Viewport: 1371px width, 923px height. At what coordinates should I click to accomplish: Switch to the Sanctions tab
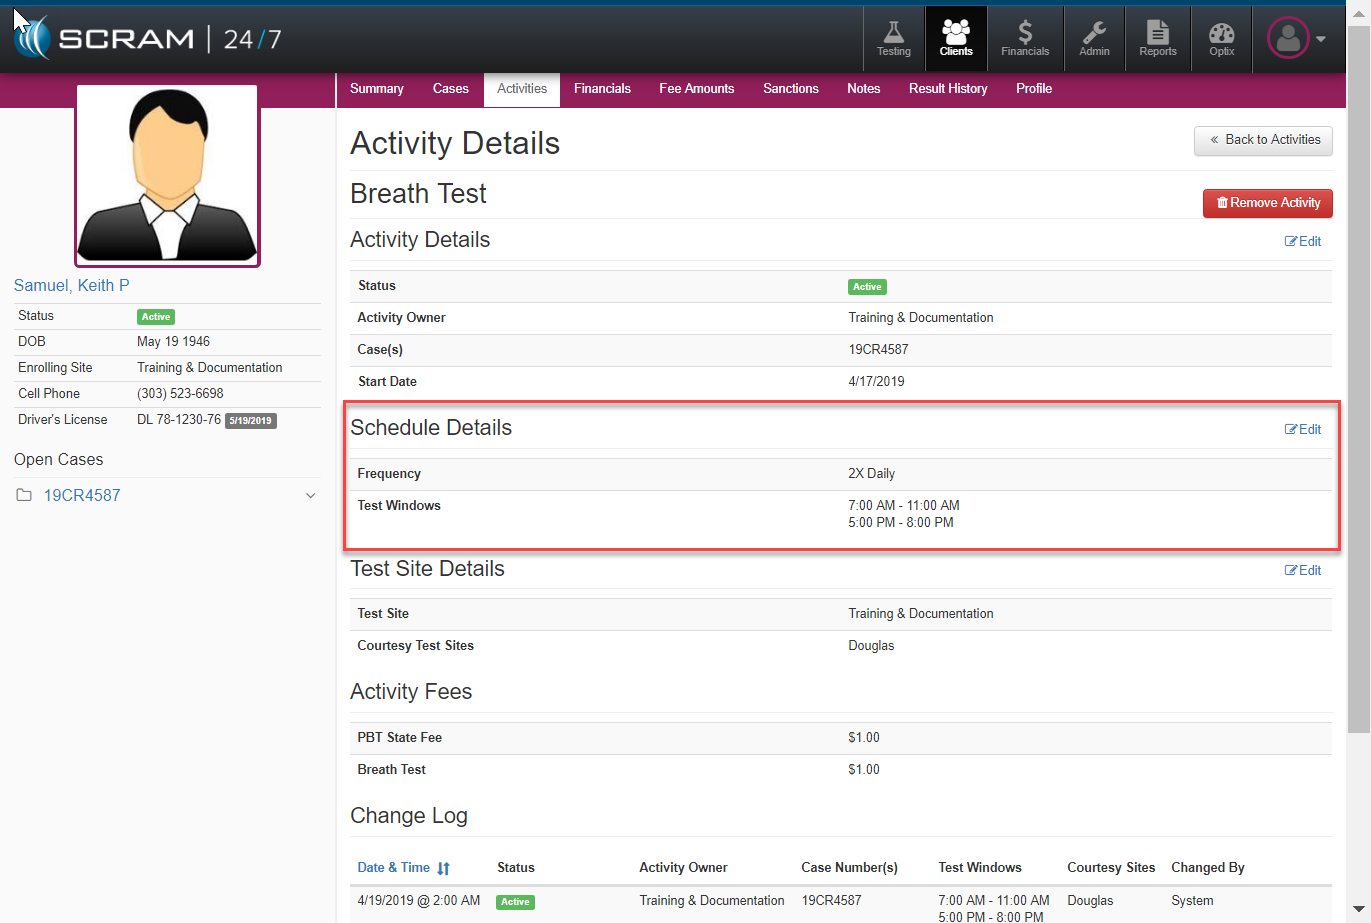(x=790, y=89)
